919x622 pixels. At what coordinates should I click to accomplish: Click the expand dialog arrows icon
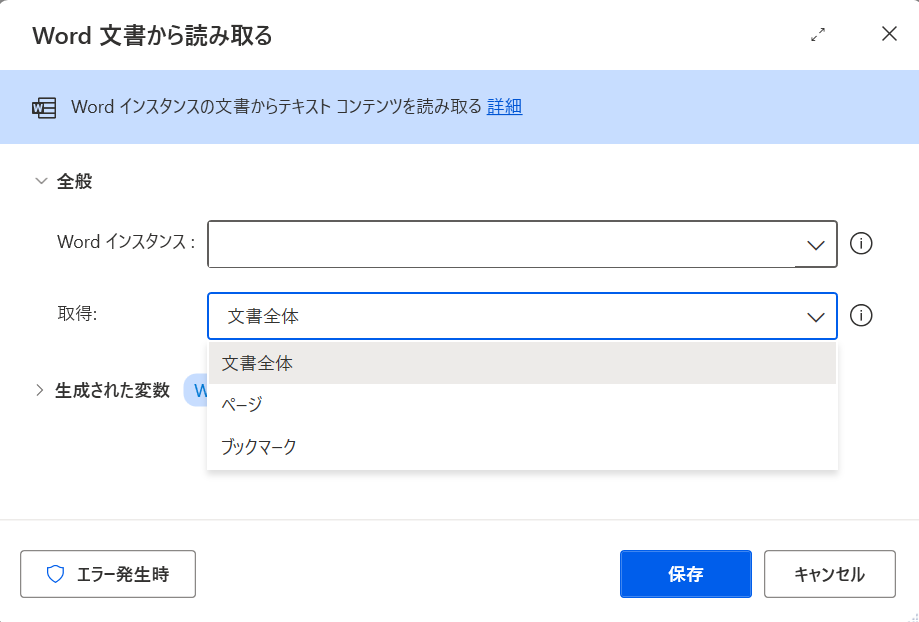click(818, 35)
